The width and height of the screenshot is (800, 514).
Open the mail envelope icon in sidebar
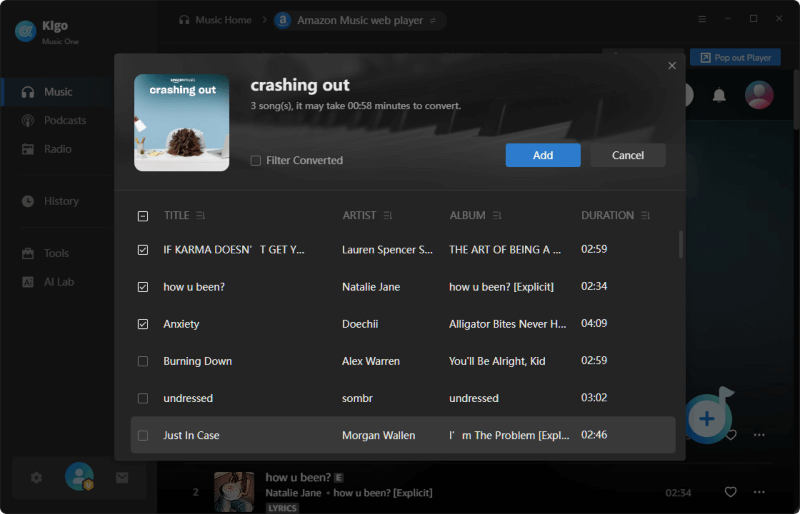[122, 478]
